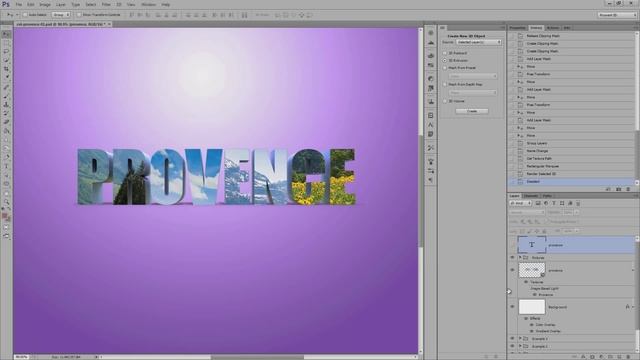Viewport: 640px width, 360px height.
Task: Delete layer using Layers panel trash
Action: pos(628,357)
